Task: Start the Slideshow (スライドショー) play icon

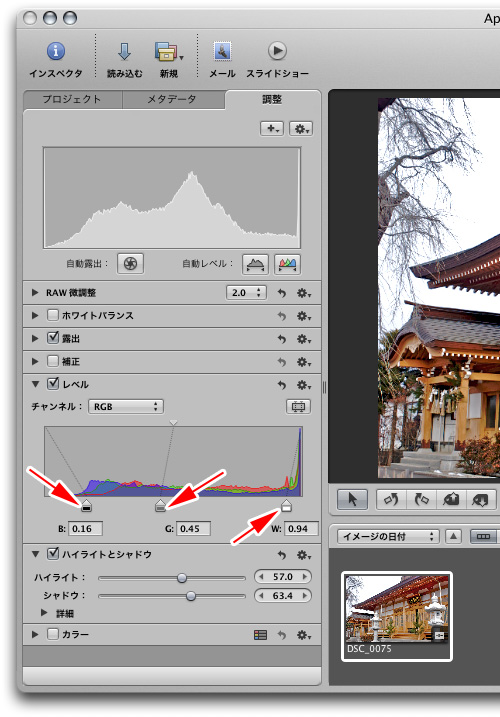Action: pos(277,51)
